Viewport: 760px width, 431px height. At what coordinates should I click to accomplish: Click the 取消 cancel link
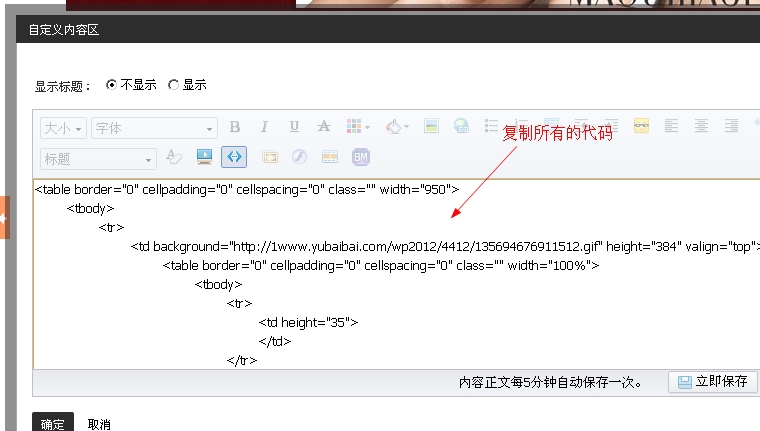[x=99, y=424]
